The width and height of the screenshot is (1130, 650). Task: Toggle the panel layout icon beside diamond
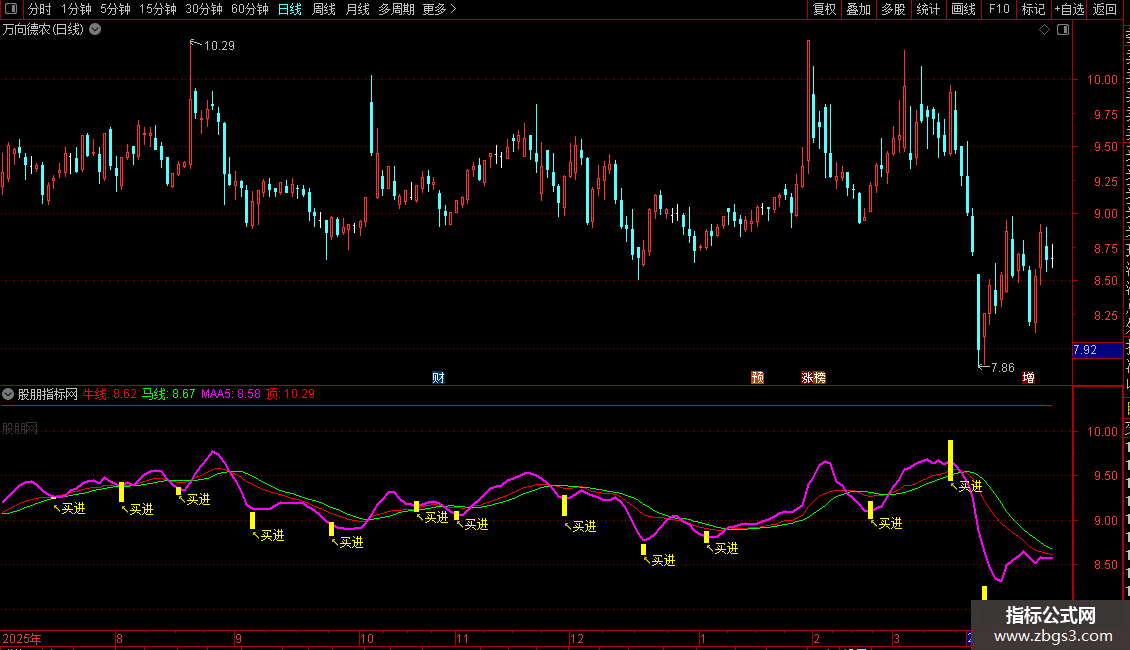coord(1063,30)
